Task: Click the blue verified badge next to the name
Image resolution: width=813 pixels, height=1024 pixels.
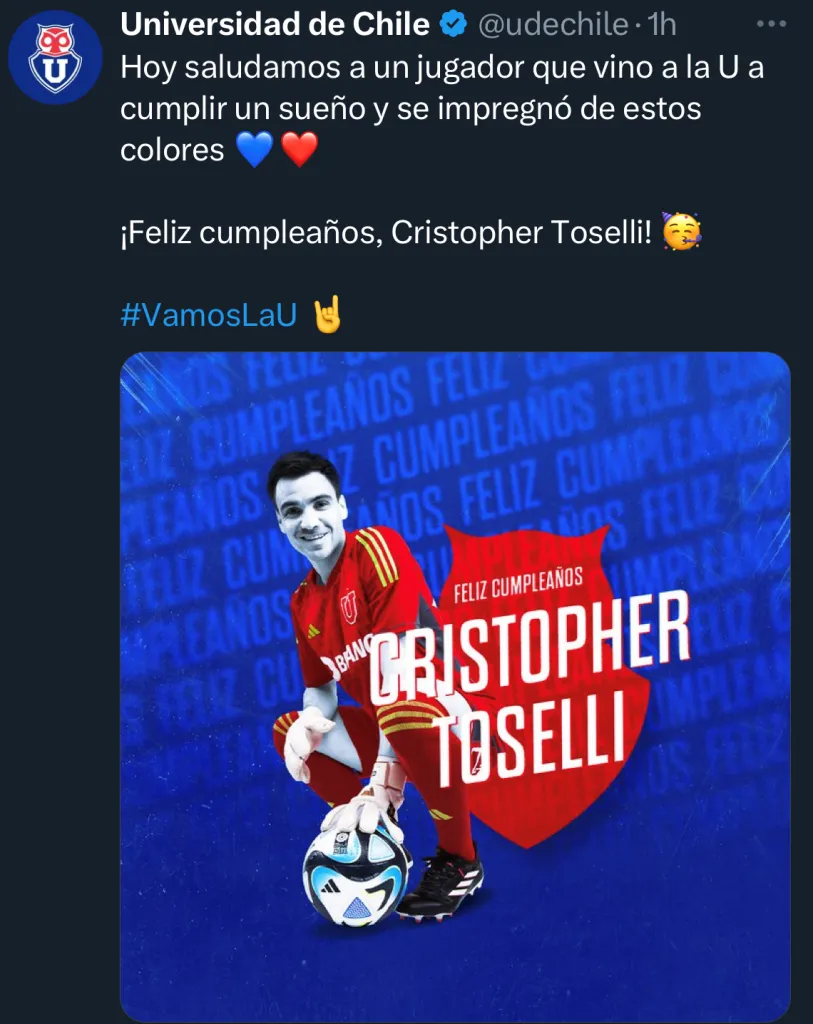Action: 454,22
